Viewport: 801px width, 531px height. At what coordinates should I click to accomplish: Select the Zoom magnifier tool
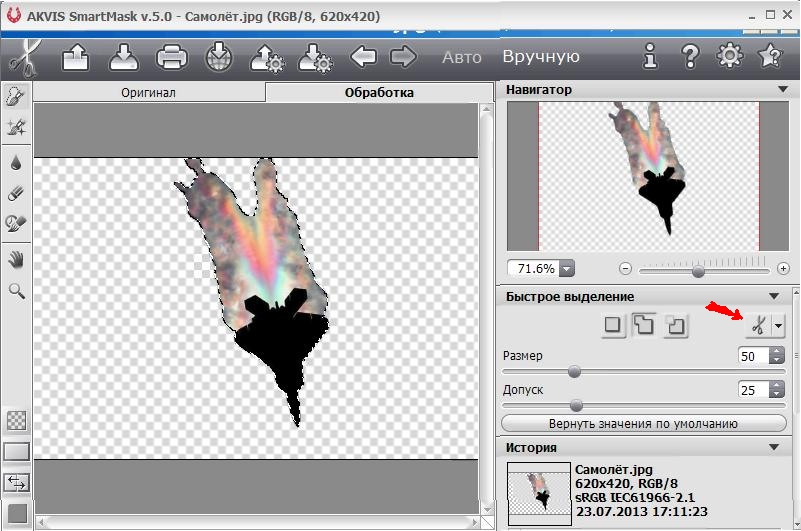point(16,291)
